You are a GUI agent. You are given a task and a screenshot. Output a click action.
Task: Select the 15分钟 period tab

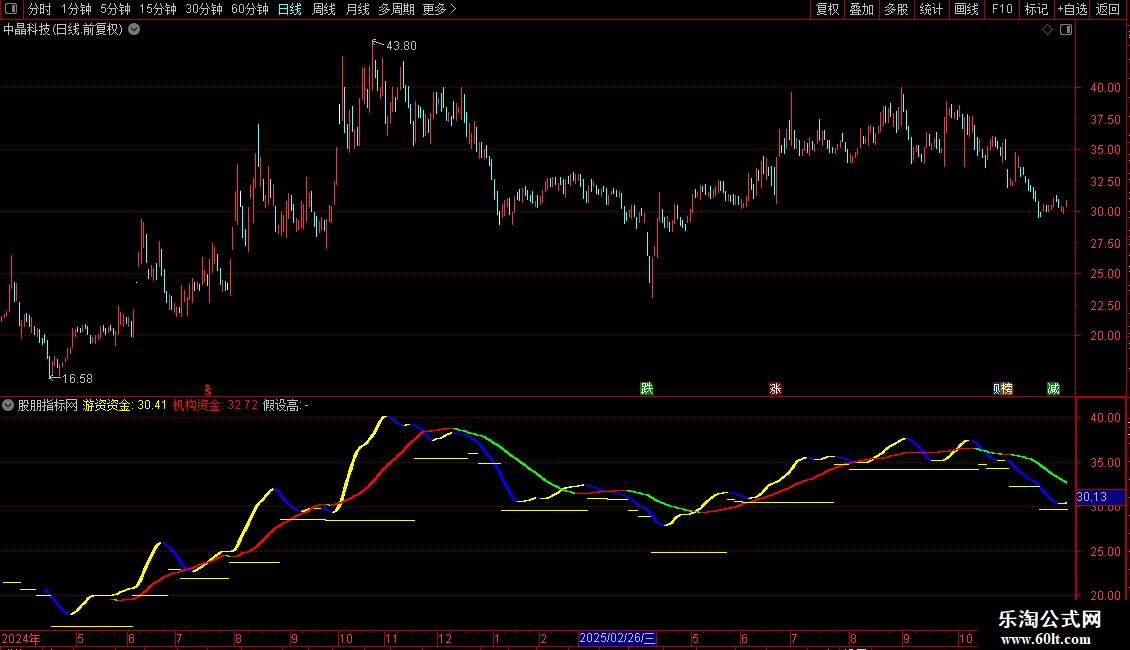pos(157,10)
